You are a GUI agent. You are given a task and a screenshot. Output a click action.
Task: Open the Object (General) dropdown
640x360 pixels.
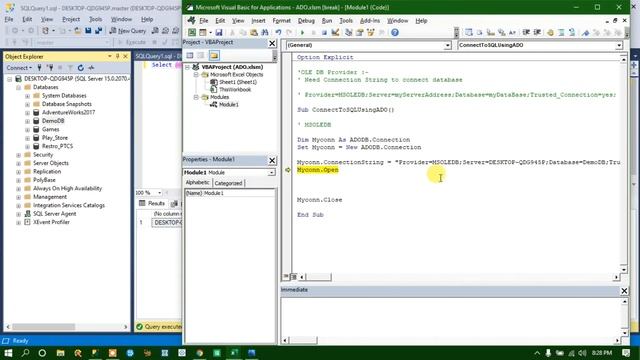tap(447, 45)
